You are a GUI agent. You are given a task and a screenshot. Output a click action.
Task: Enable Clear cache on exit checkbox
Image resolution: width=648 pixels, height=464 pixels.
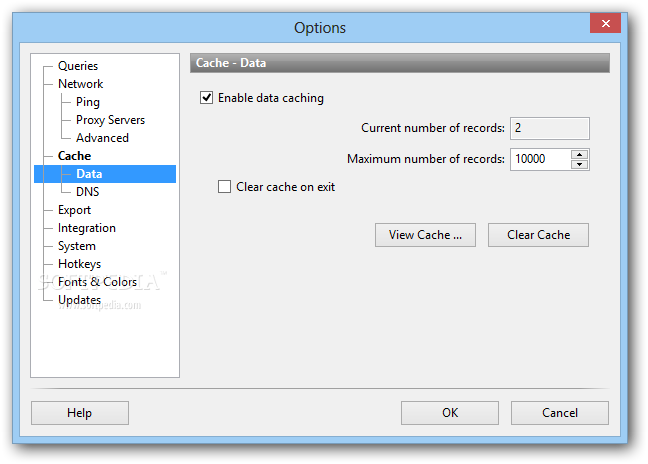225,187
